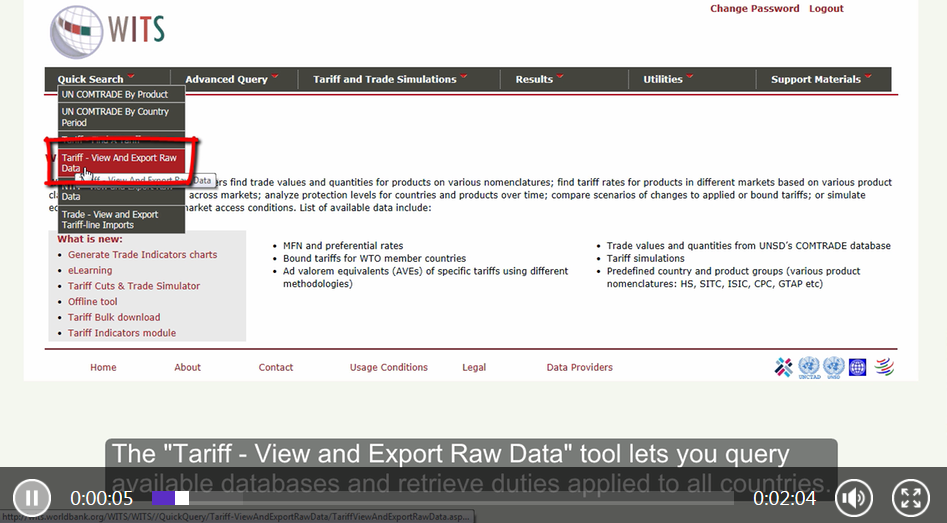Click the WITS globe logo
This screenshot has width=947, height=523.
click(x=76, y=32)
